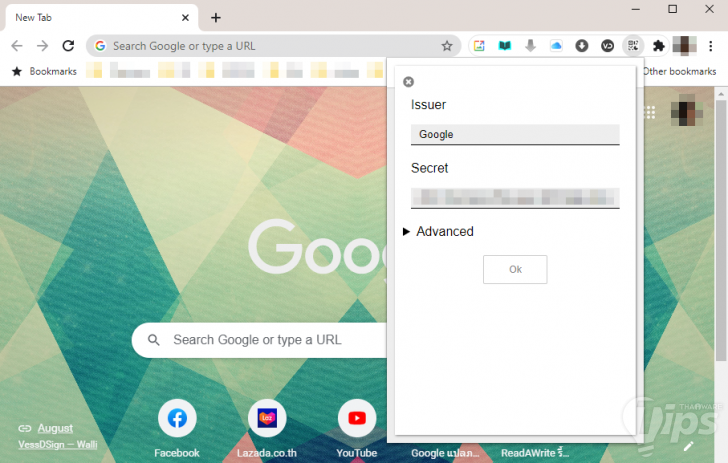Go forward to the next page
Screen dimensions: 728x463
42,46
